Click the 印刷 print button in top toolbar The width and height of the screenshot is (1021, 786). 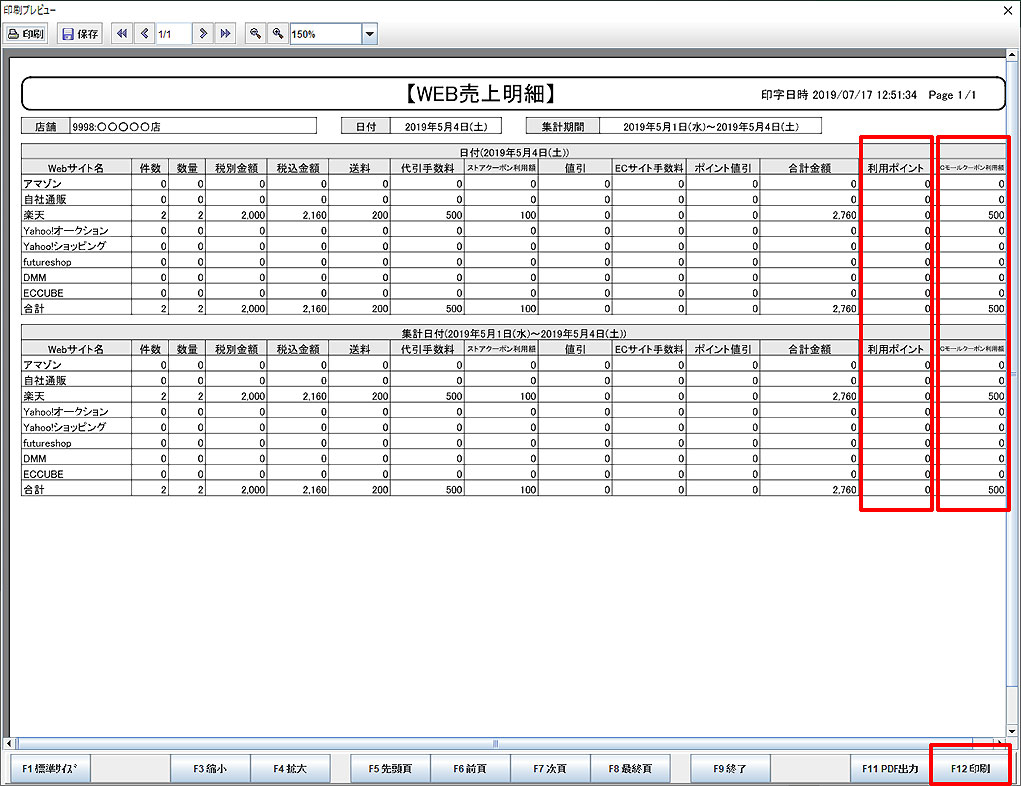pyautogui.click(x=26, y=34)
